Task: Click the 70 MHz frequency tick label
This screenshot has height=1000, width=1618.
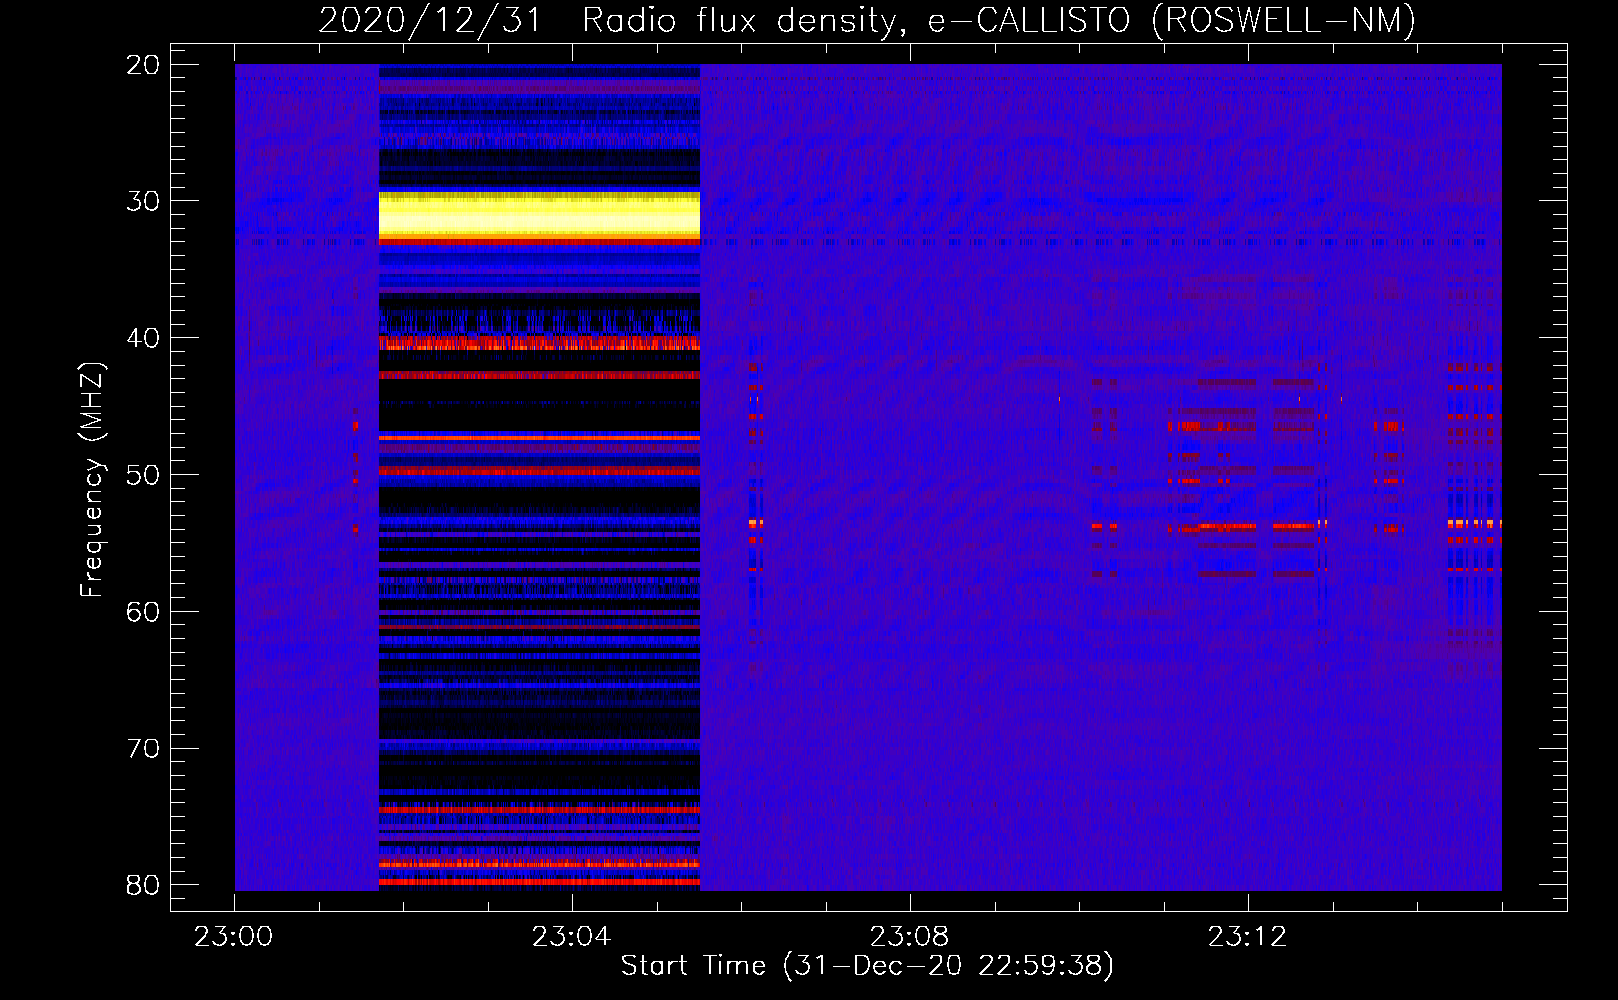Action: click(x=143, y=749)
